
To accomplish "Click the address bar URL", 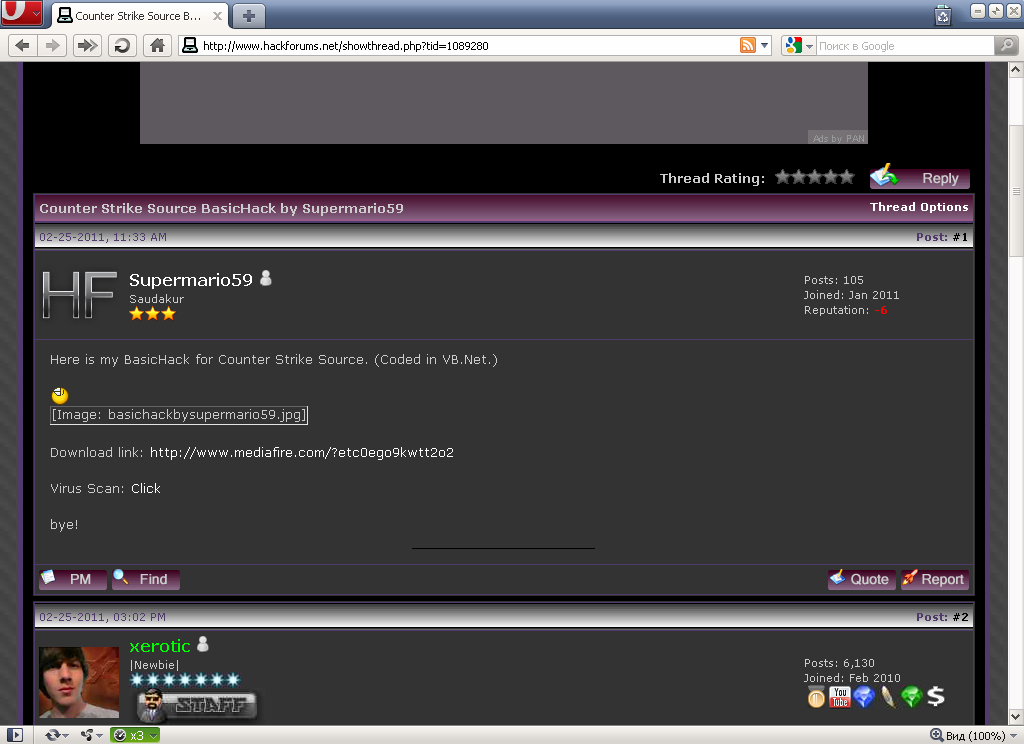I will click(345, 46).
